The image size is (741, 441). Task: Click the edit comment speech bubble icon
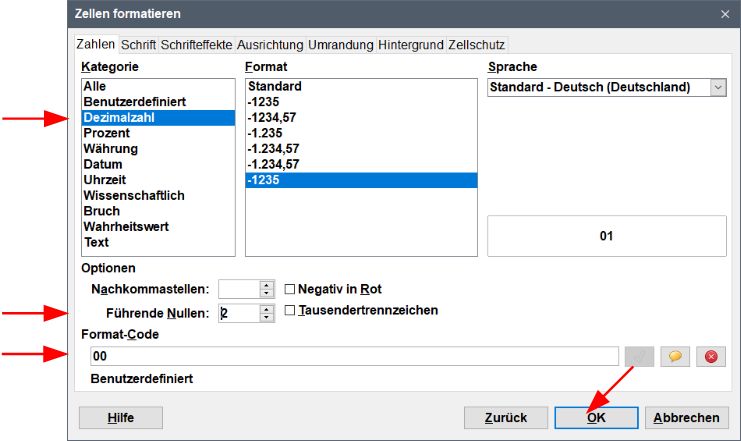click(x=675, y=356)
